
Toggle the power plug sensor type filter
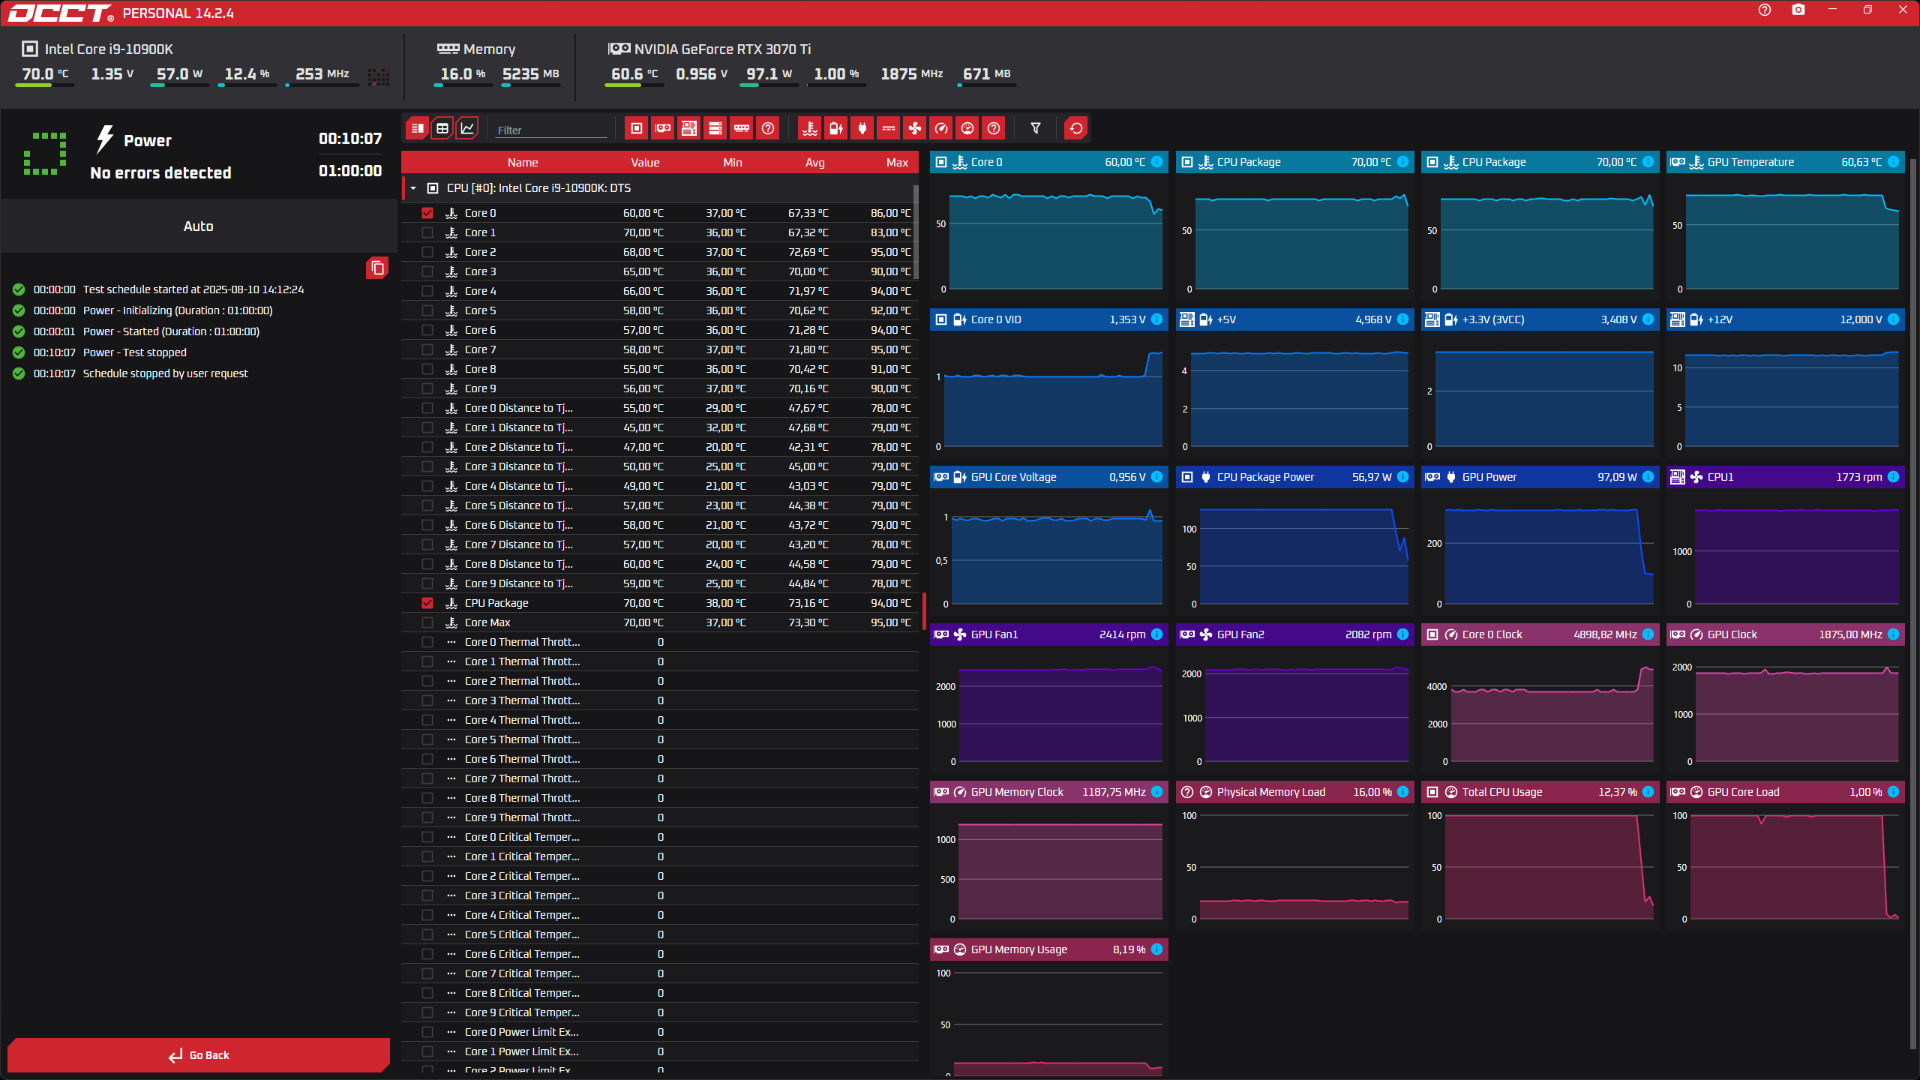(x=862, y=128)
